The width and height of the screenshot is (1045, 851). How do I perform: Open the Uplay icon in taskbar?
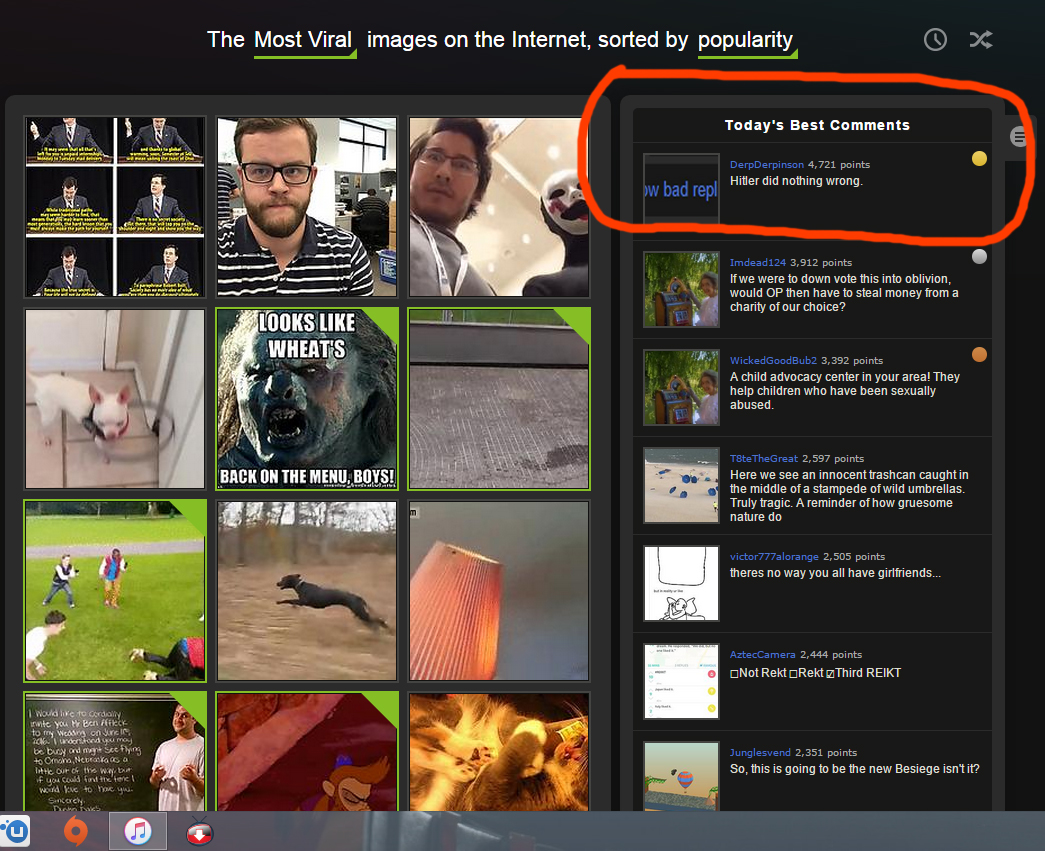click(x=15, y=831)
